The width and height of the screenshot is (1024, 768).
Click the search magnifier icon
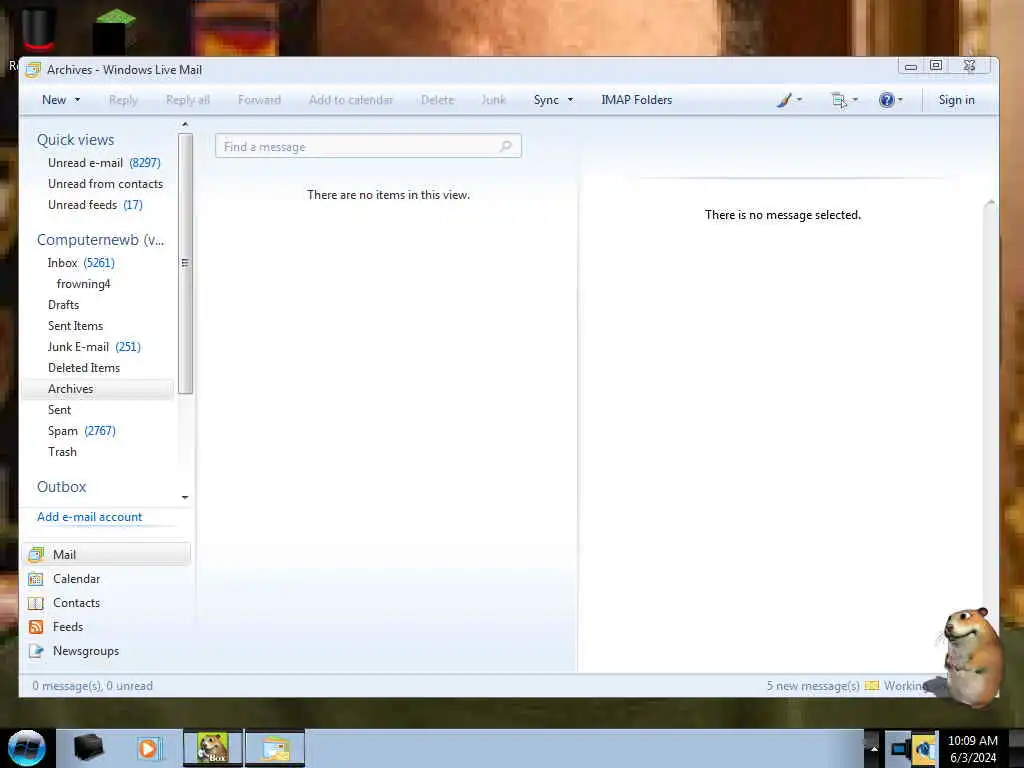coord(505,146)
